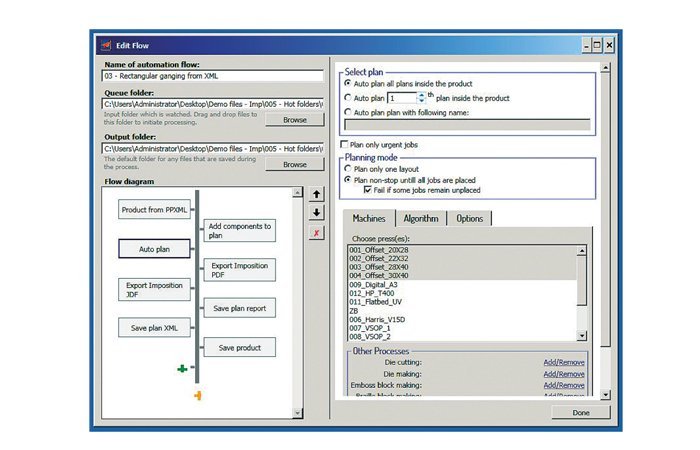Select Plan non-stop until all jobs placed
The image size is (700, 450).
pyautogui.click(x=348, y=179)
